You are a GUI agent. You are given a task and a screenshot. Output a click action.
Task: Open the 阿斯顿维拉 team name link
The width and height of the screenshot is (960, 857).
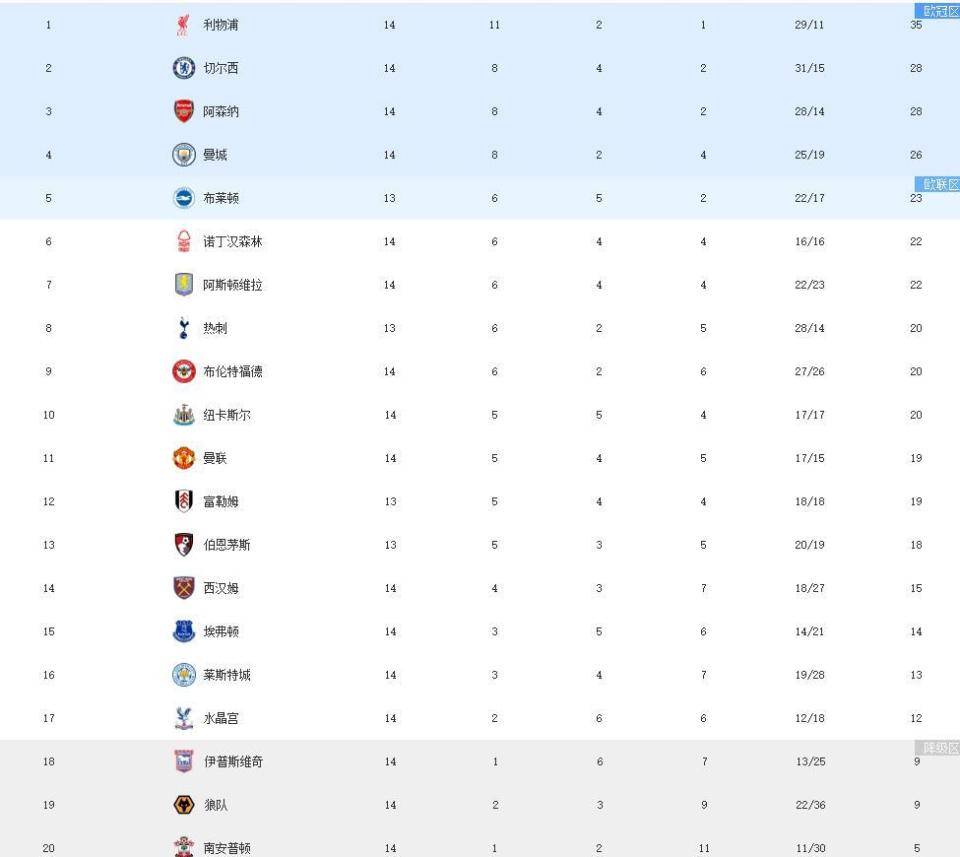[233, 285]
